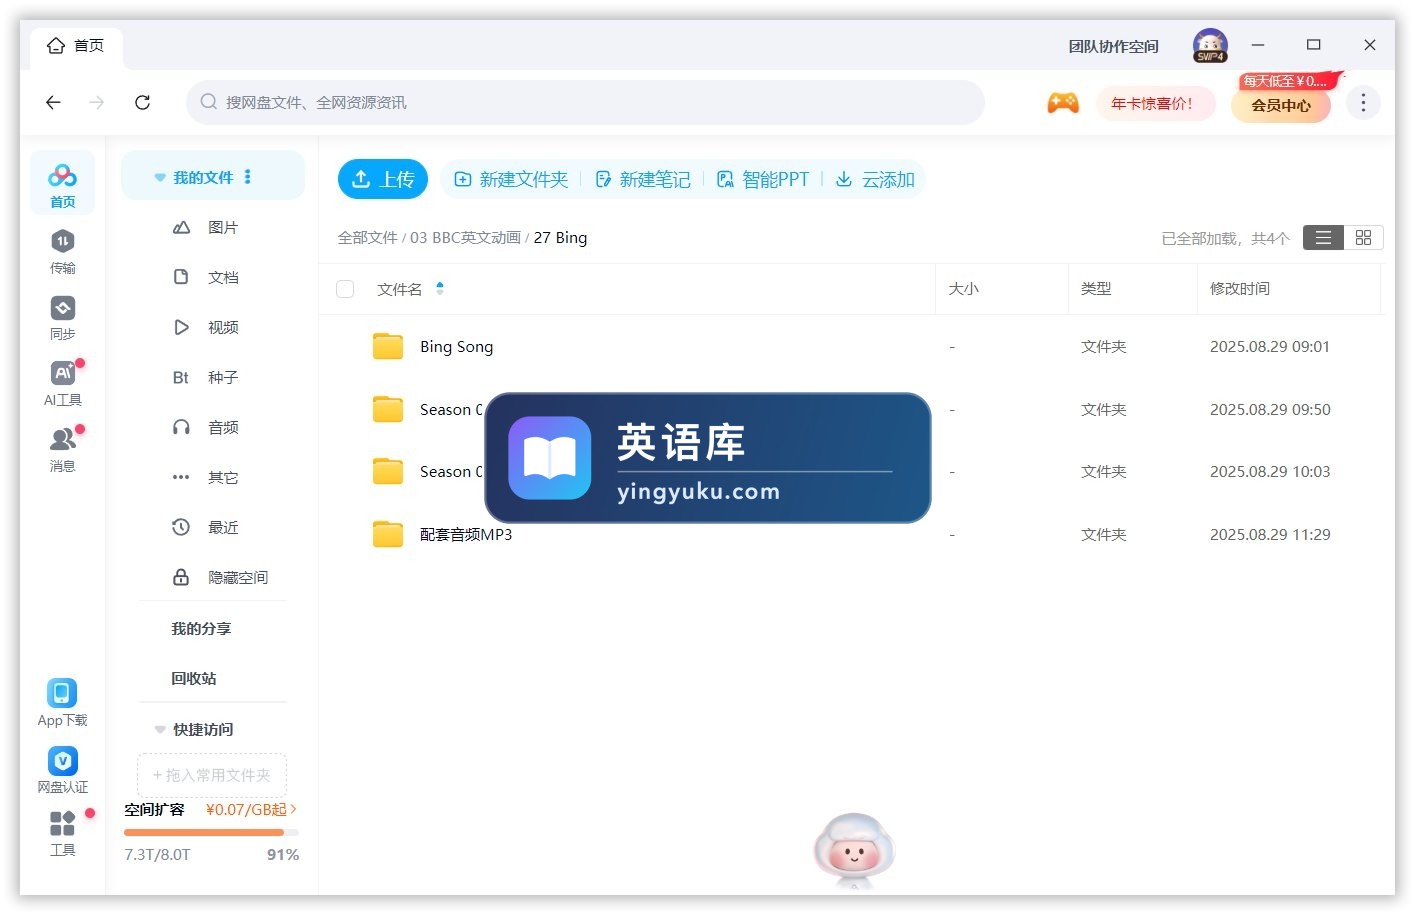Click 拖入常用文件夹 drop area
Screen dimensions: 1415x915
tap(212, 775)
